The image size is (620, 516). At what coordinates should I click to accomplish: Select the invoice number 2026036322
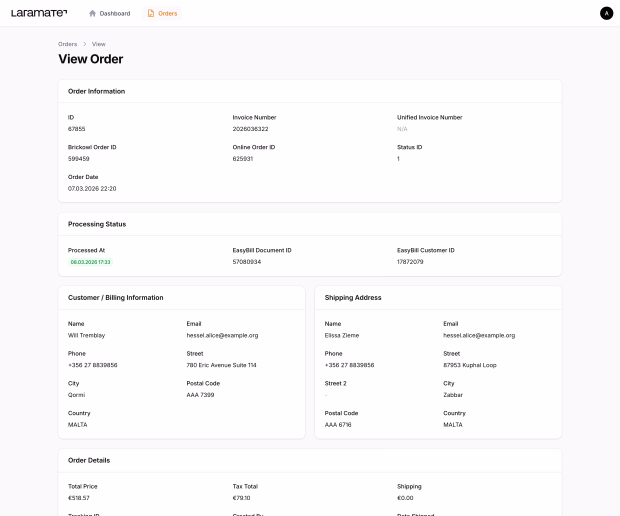tap(250, 129)
